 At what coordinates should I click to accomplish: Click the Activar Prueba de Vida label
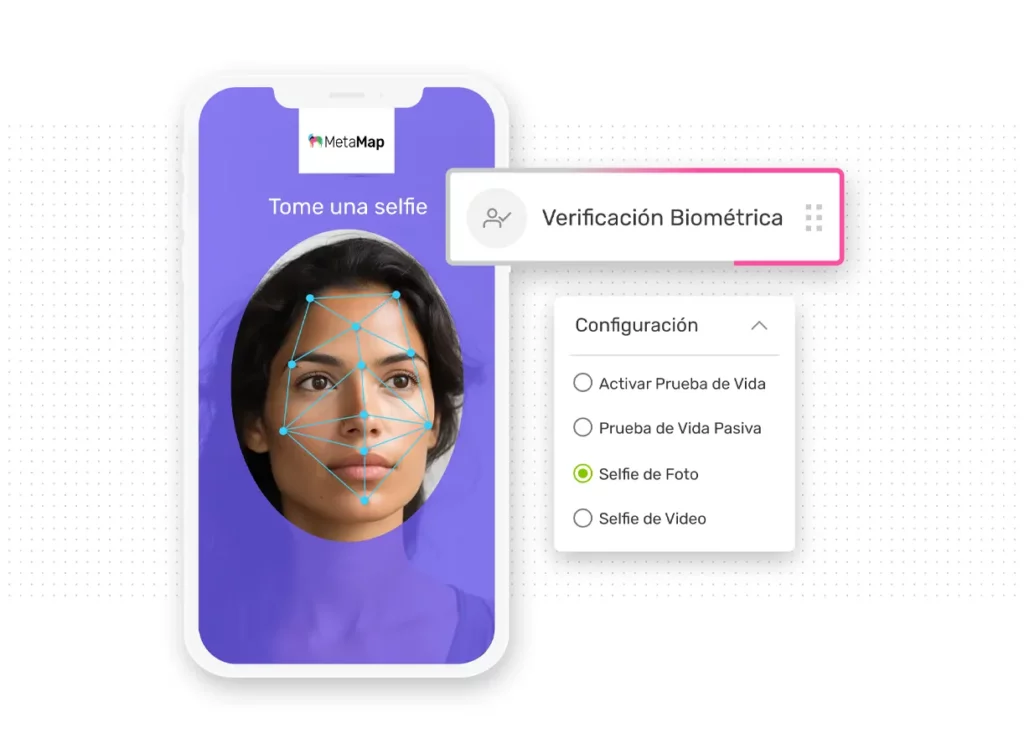click(682, 383)
